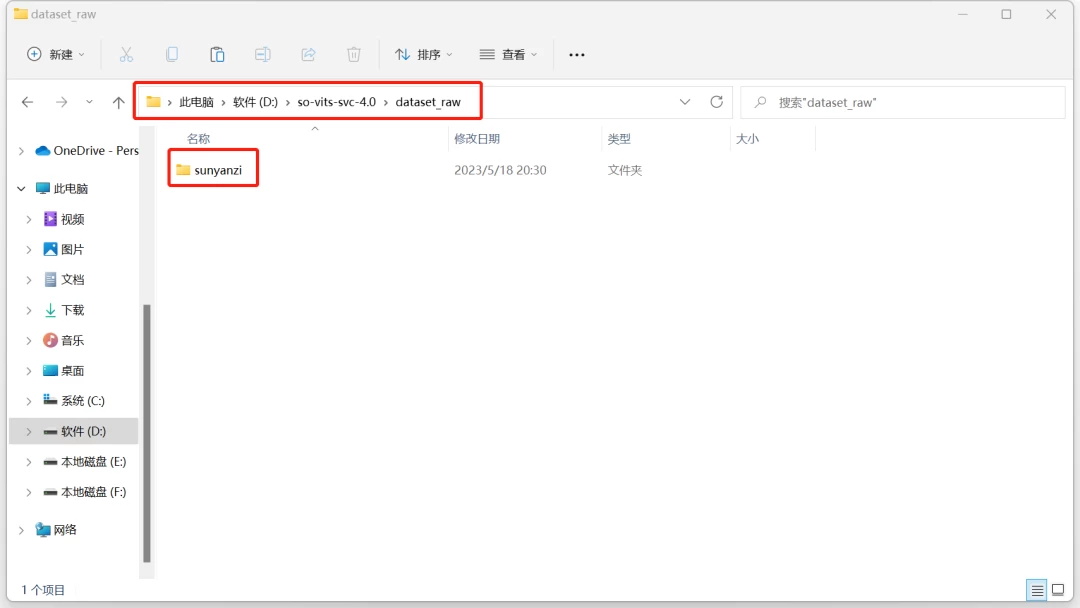The image size is (1080, 608).
Task: Expand the 文档 folder node
Action: 29,280
